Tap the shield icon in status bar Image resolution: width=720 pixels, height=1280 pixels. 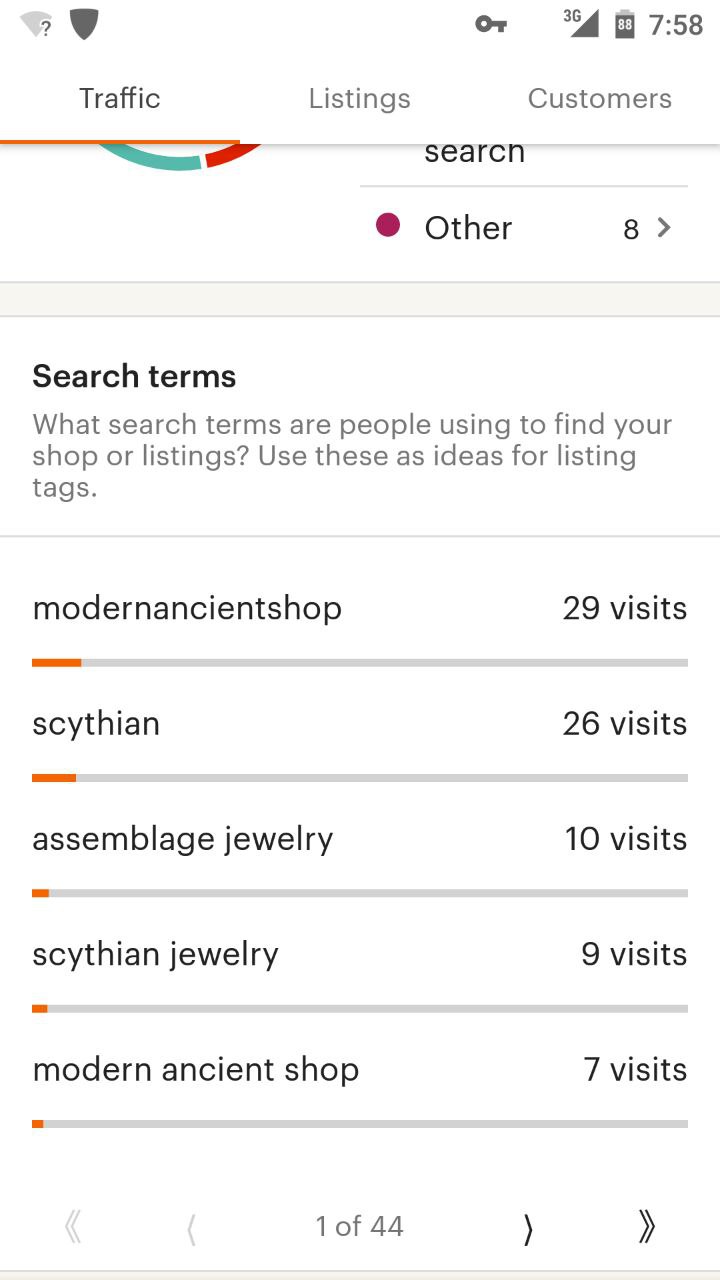pyautogui.click(x=84, y=24)
